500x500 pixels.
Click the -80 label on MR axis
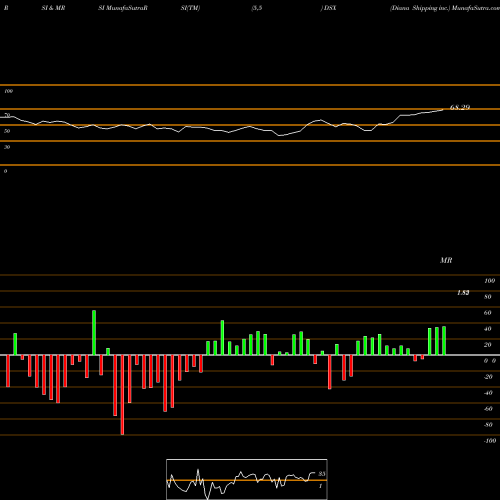[x=488, y=425]
